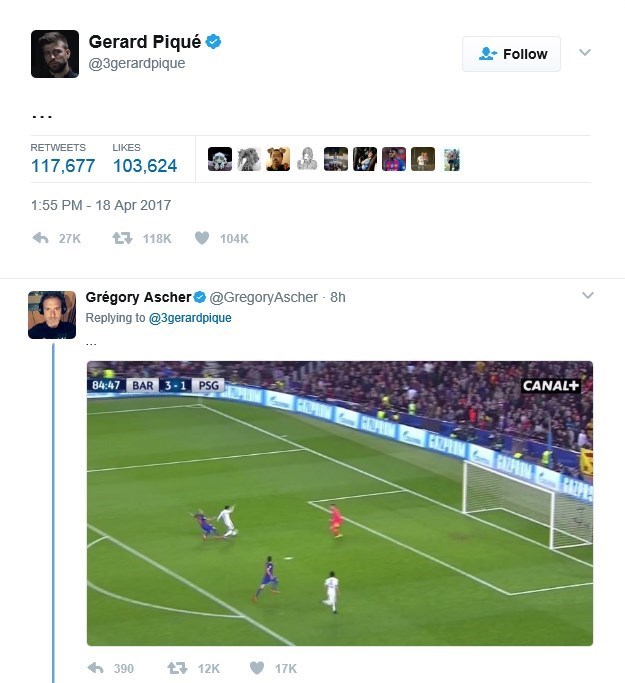This screenshot has width=625, height=683.
Task: Retweet Grégory Ascher's reply
Action: click(x=177, y=668)
